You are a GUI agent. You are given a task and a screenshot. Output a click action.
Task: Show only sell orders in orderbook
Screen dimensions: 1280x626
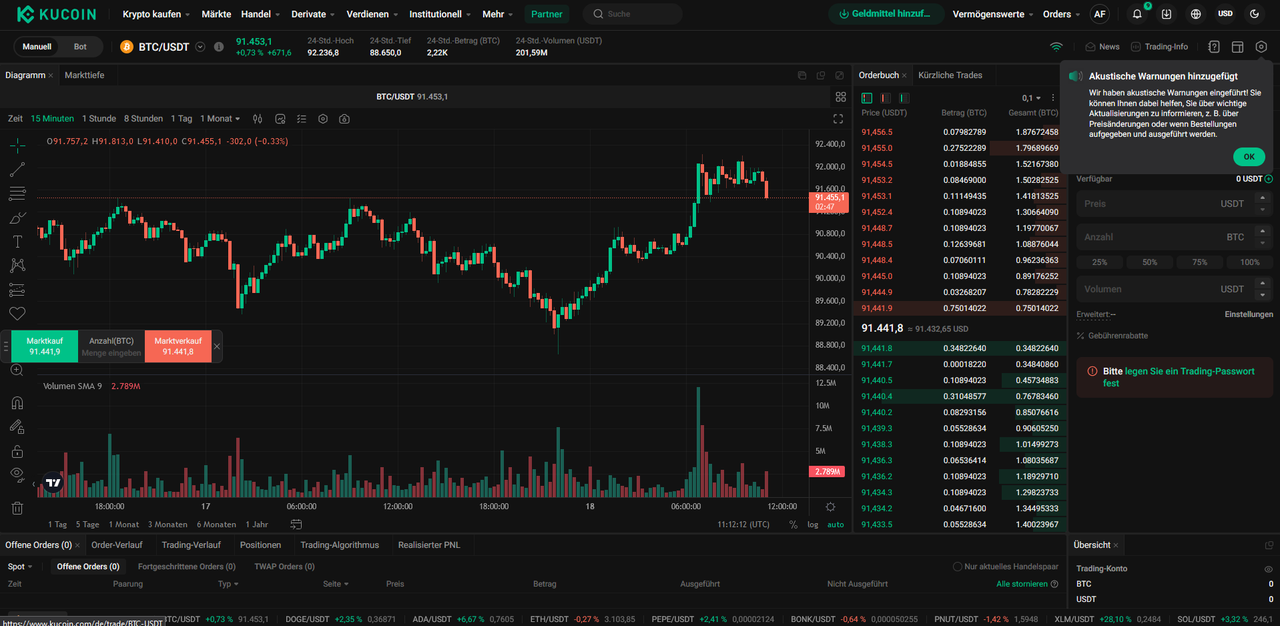coord(885,98)
